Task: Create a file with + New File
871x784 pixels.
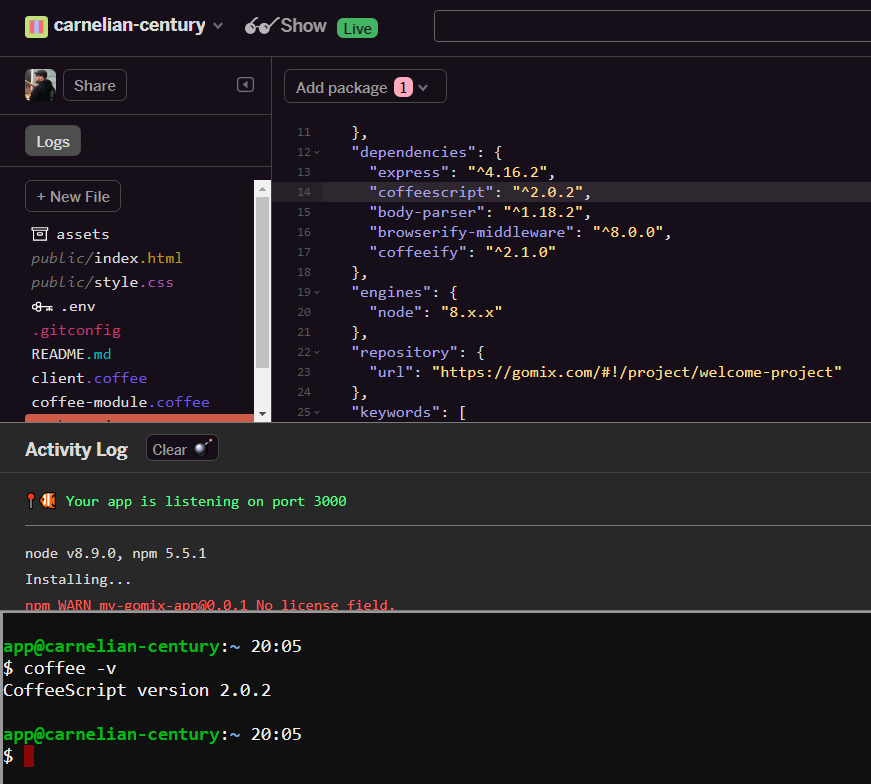Action: tap(73, 196)
